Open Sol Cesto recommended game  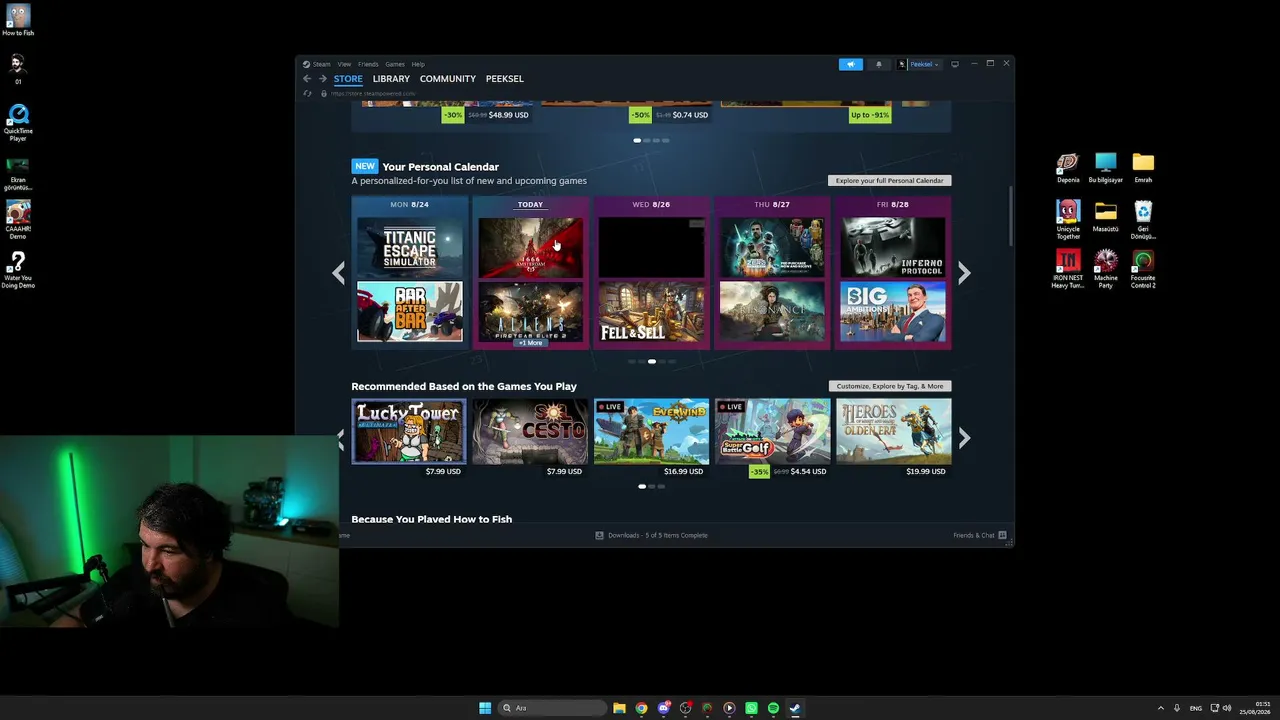(530, 431)
